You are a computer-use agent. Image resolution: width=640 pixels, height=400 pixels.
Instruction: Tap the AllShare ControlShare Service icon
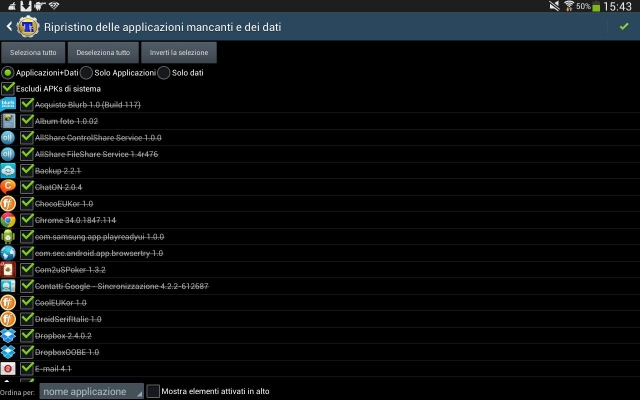tap(8, 138)
